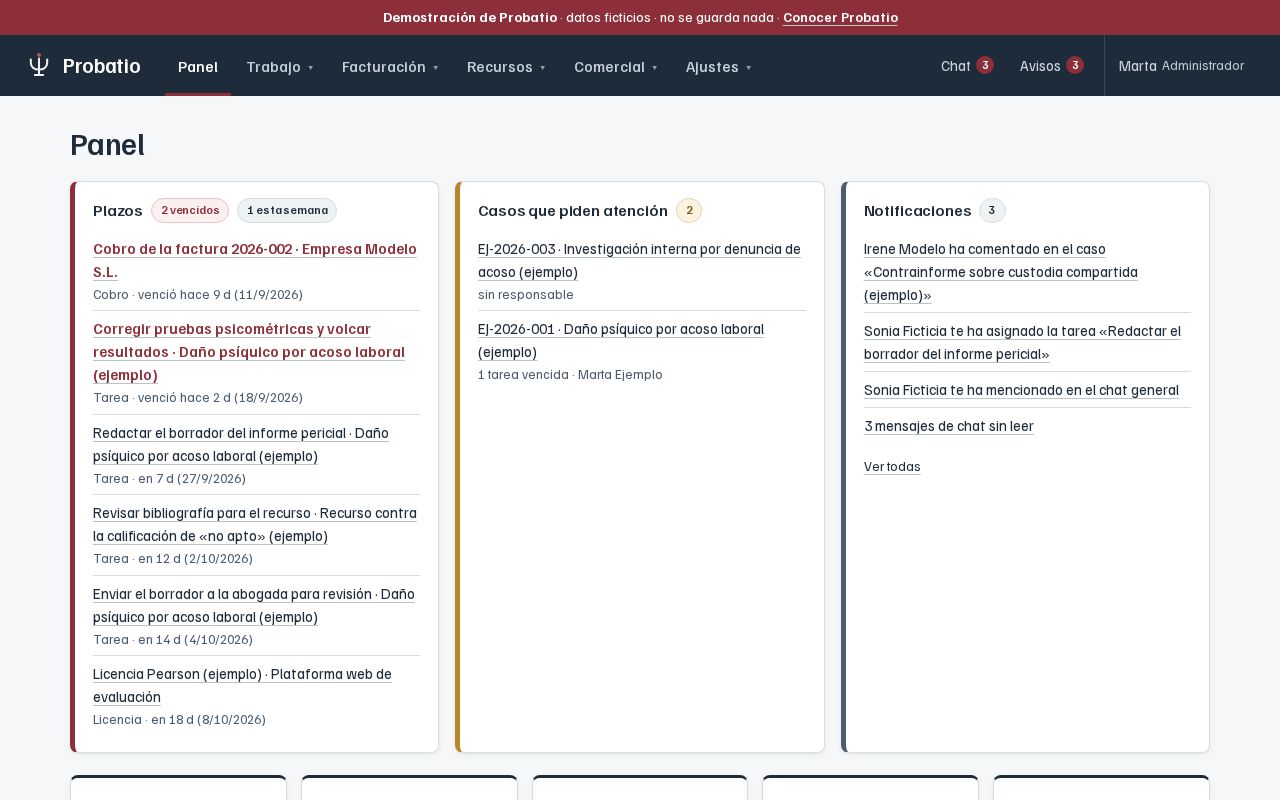Open overdue invoice 2026-002 Empresa Modelo
The height and width of the screenshot is (800, 1280).
point(255,260)
